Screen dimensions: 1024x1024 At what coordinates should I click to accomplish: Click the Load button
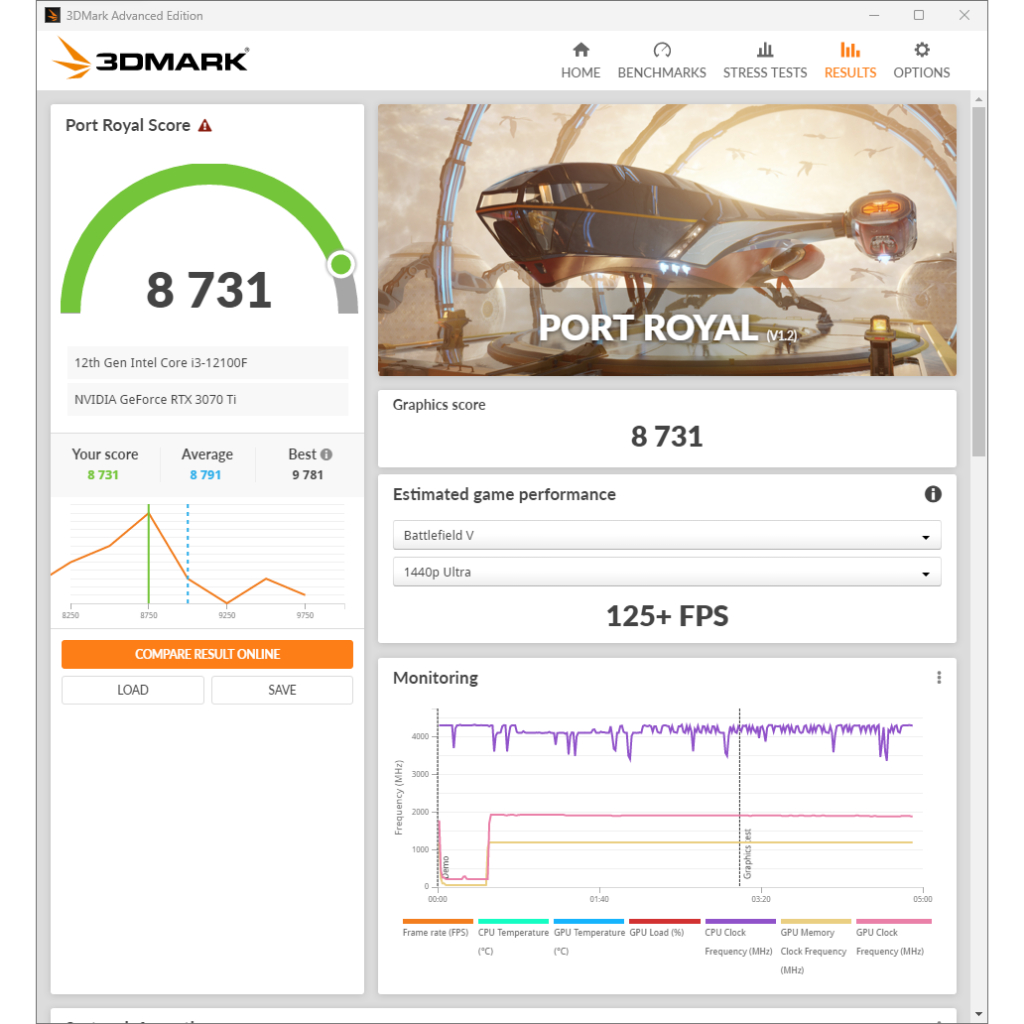[x=133, y=690]
